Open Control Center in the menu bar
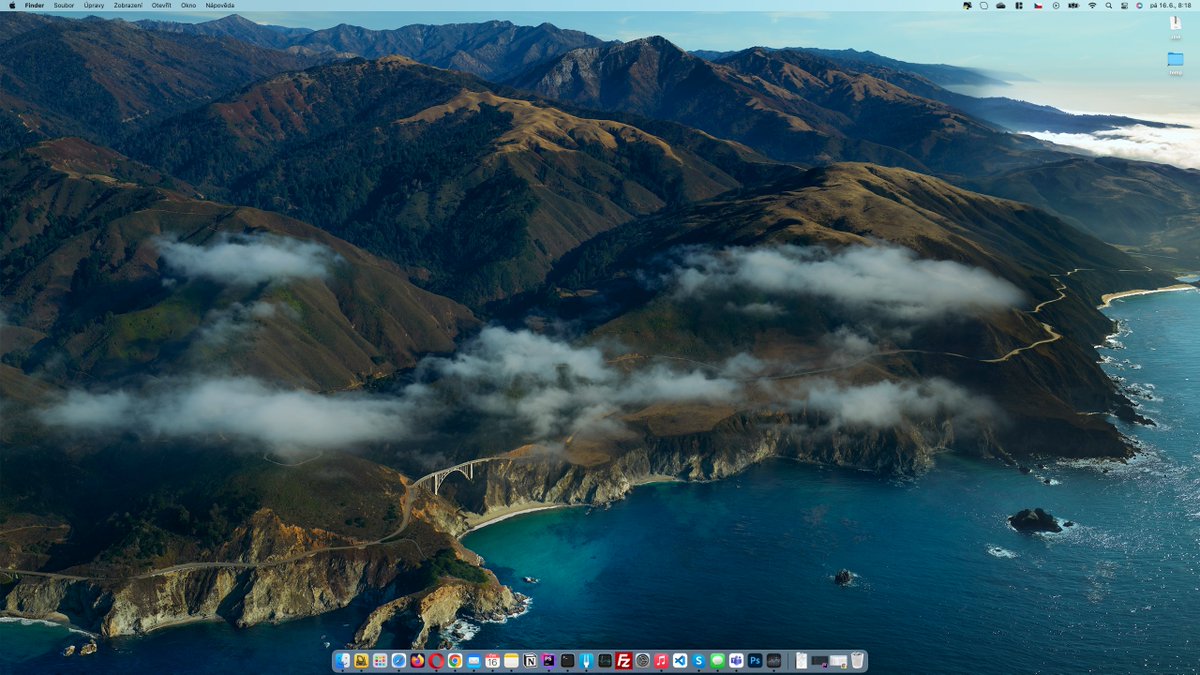Viewport: 1200px width, 675px height. point(1124,6)
